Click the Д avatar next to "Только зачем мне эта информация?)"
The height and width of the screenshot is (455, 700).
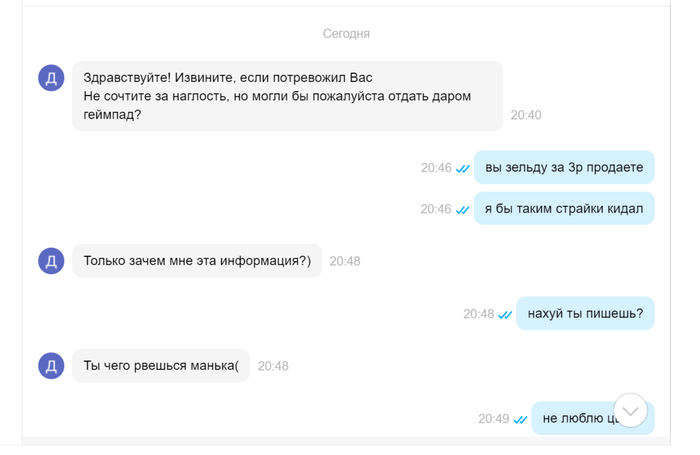click(x=52, y=261)
